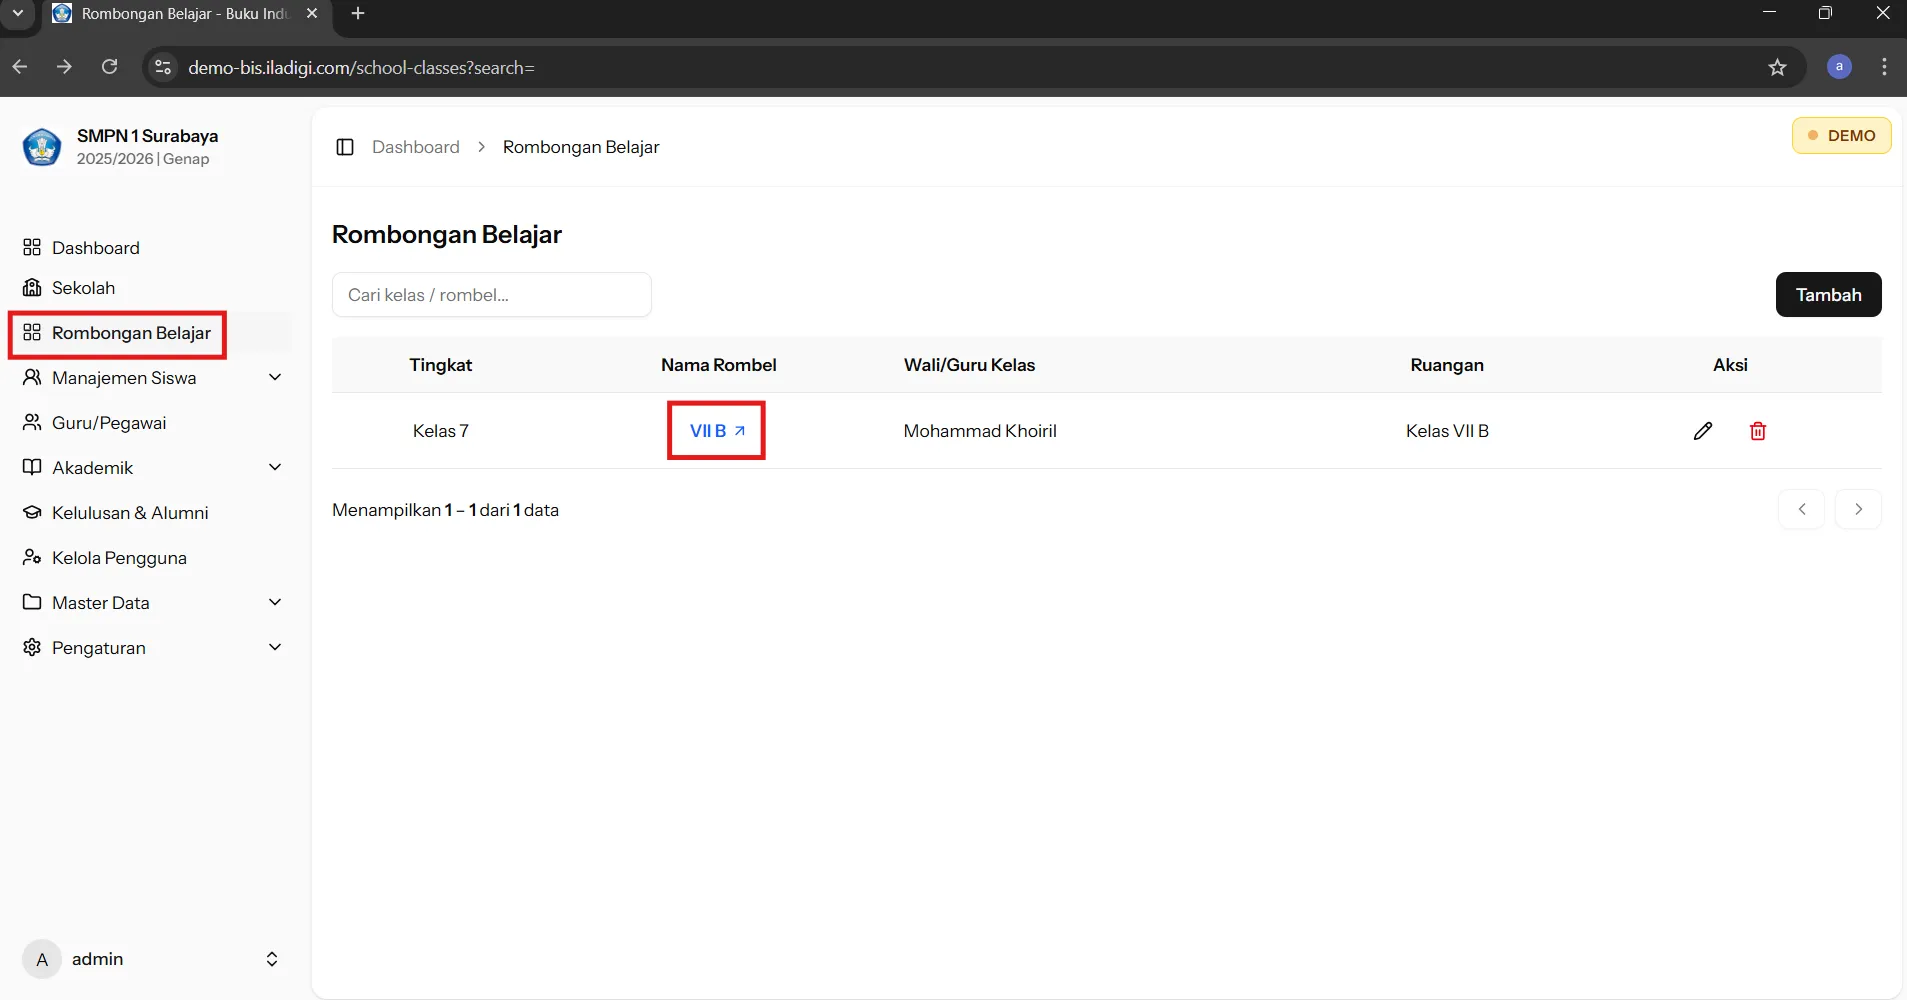Expand the Pengaturan chevron

point(275,647)
